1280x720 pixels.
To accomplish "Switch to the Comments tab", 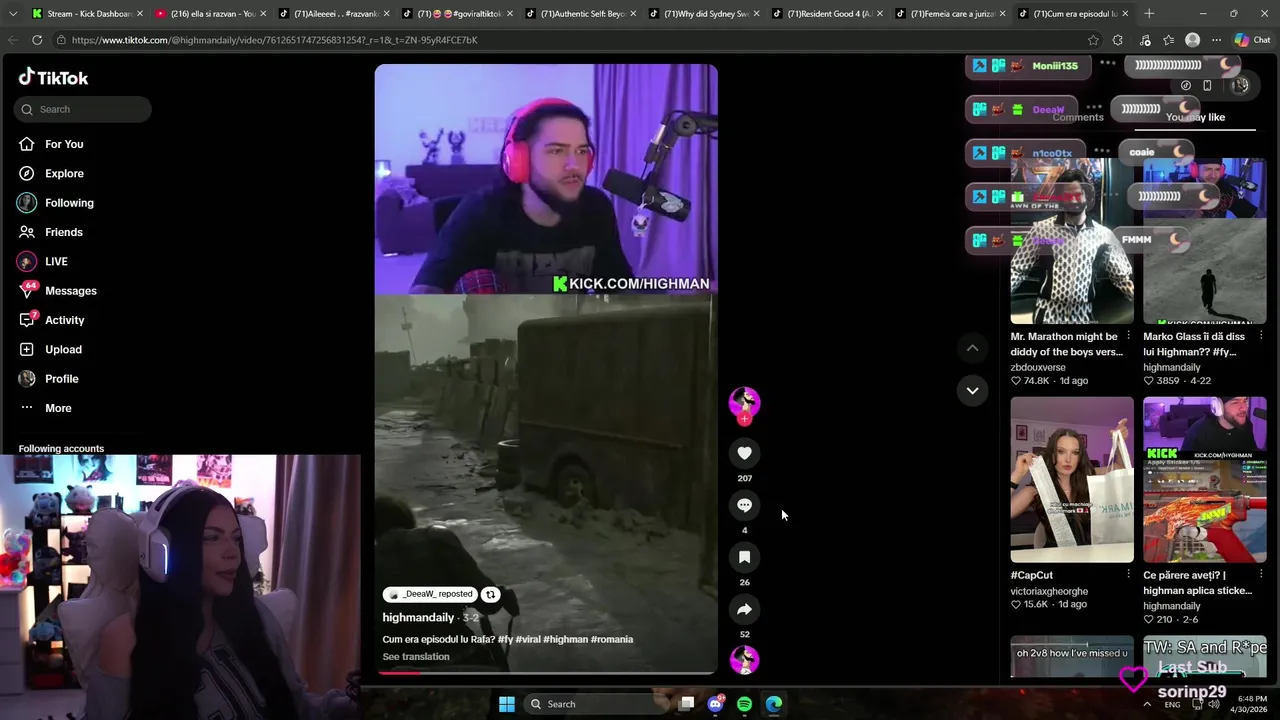I will [x=1078, y=117].
